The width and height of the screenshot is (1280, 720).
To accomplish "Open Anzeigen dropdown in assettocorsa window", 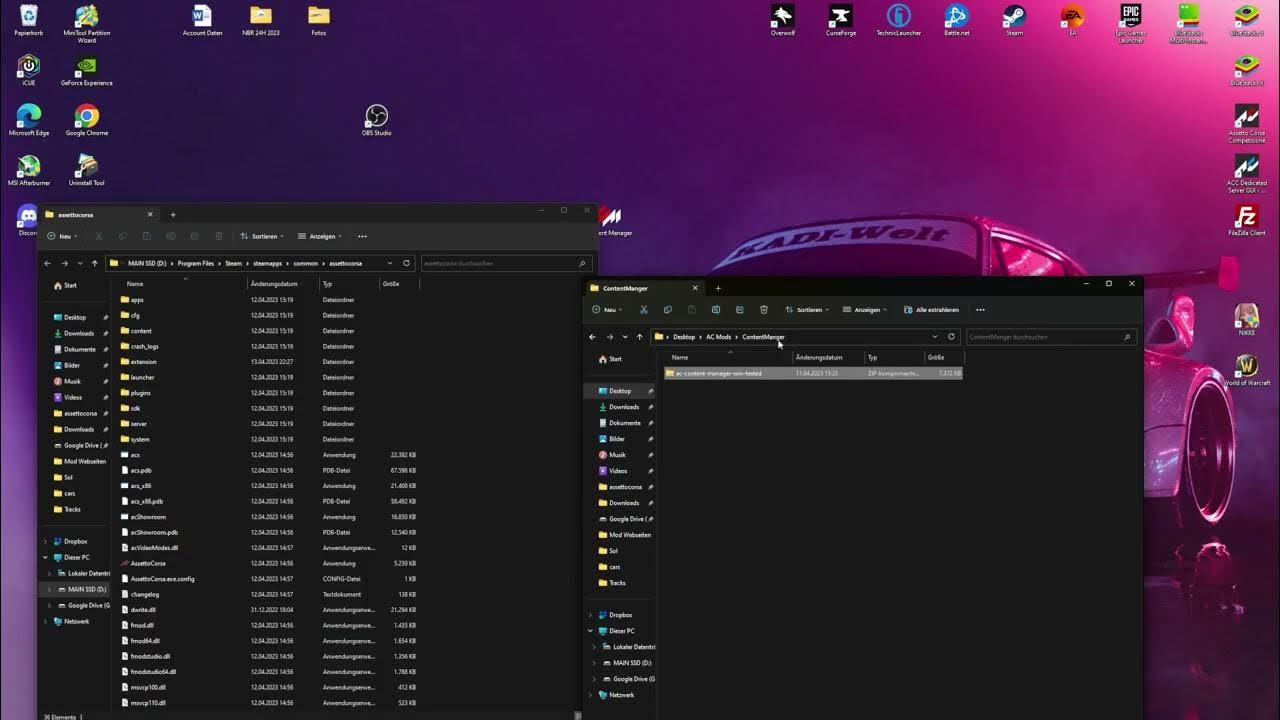I will click(320, 236).
